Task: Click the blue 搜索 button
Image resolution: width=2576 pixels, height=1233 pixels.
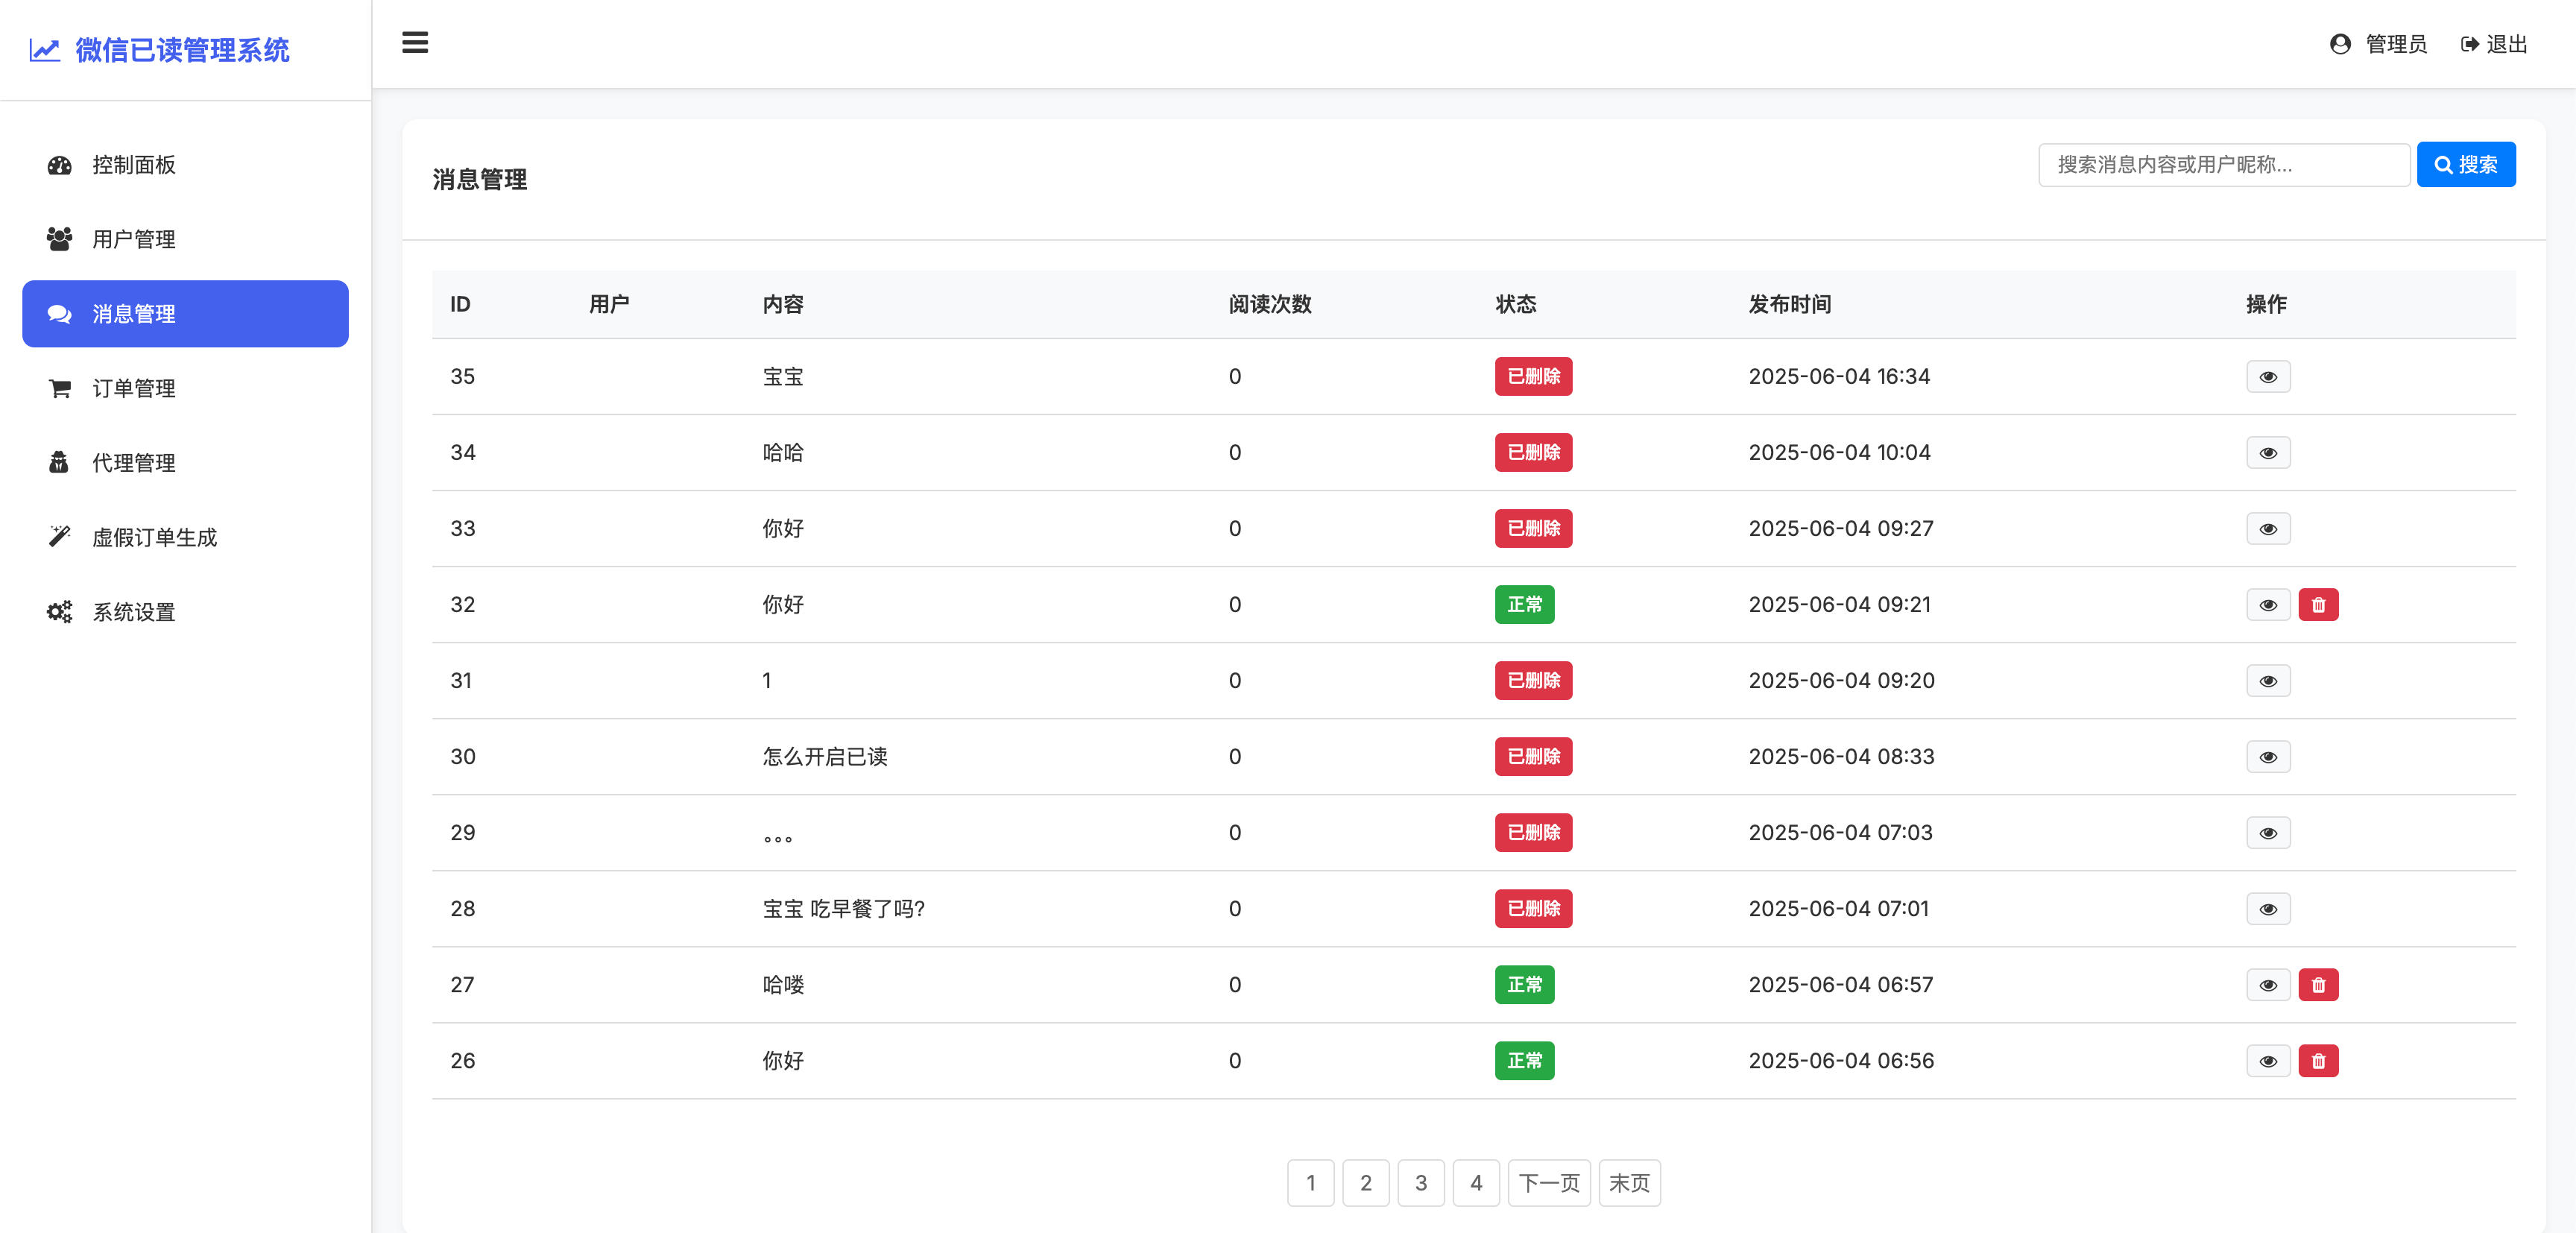Action: (x=2466, y=165)
